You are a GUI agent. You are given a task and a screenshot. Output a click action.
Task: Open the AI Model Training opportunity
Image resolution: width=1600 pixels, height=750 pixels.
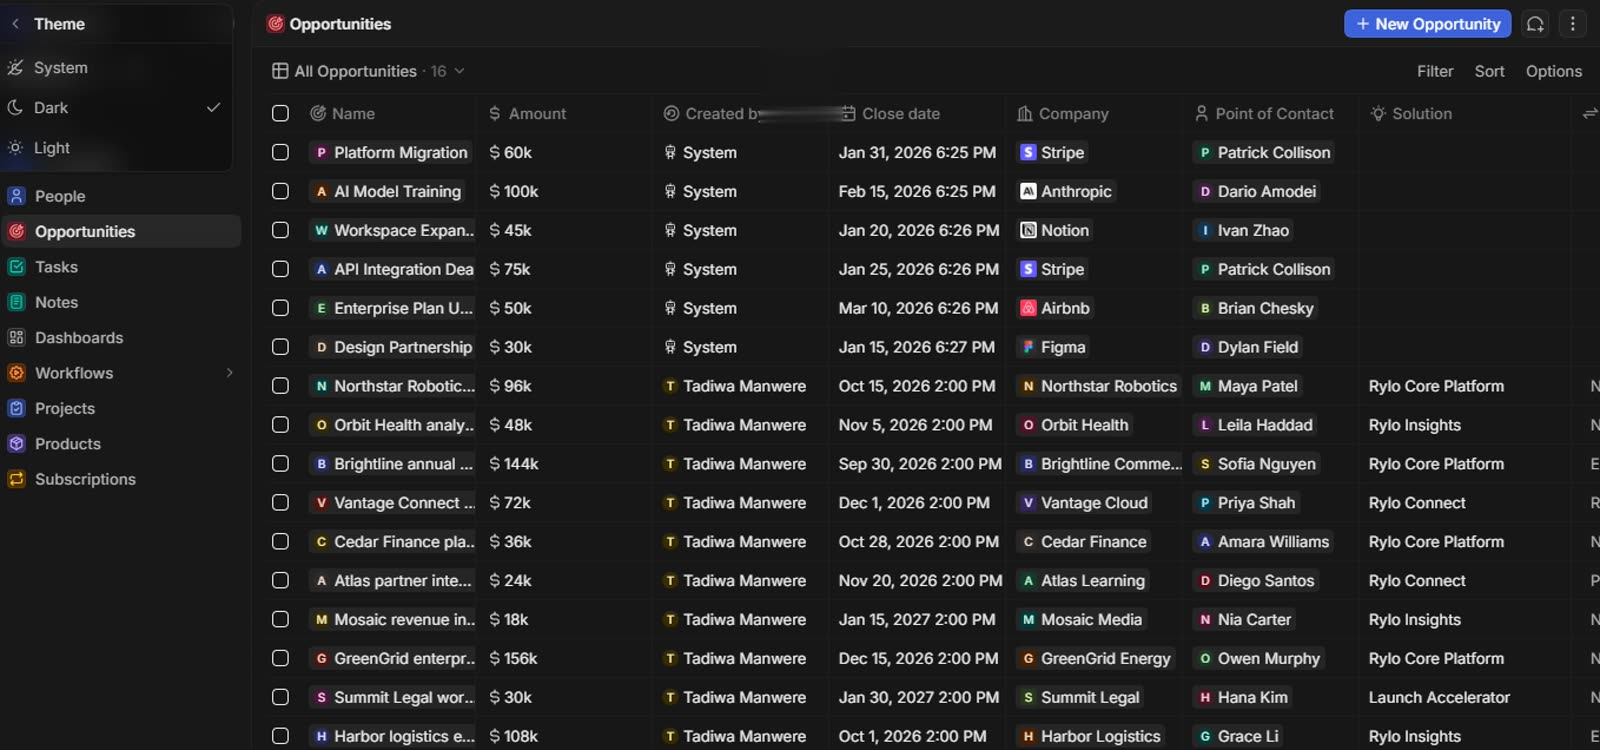(x=387, y=192)
